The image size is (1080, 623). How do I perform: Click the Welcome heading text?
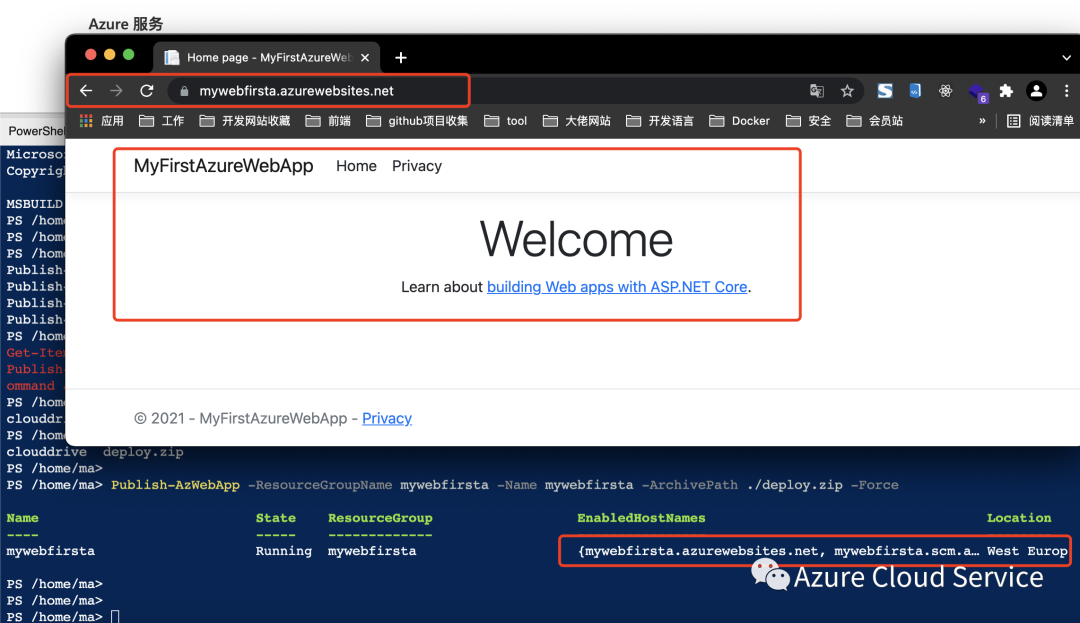click(577, 240)
